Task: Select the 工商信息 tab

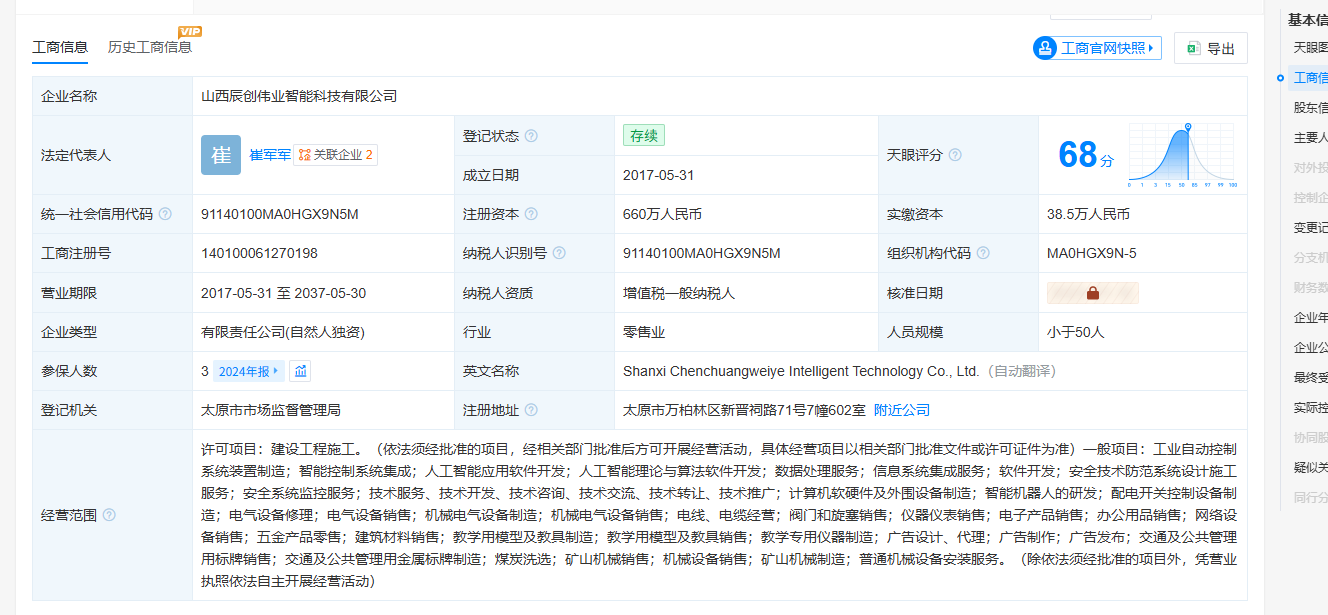Action: coord(60,47)
